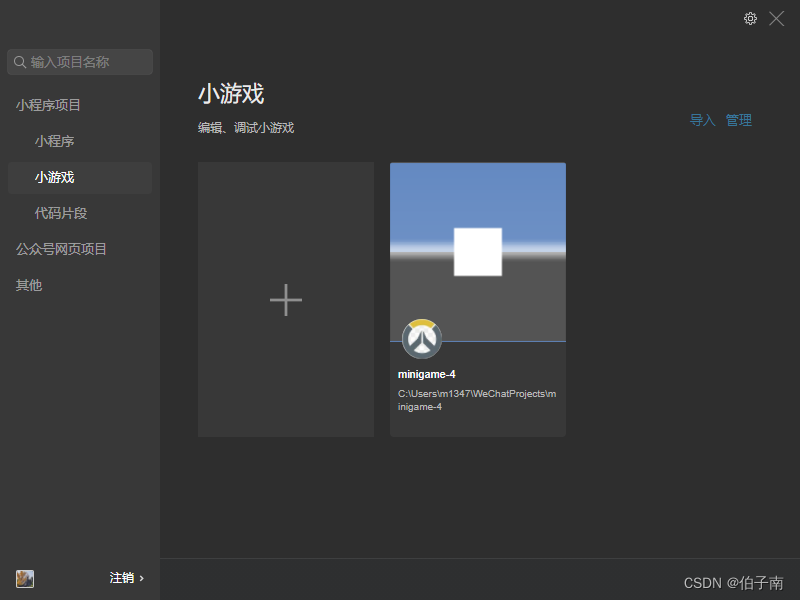The image size is (800, 600).
Task: Click the project name search field
Action: click(80, 62)
